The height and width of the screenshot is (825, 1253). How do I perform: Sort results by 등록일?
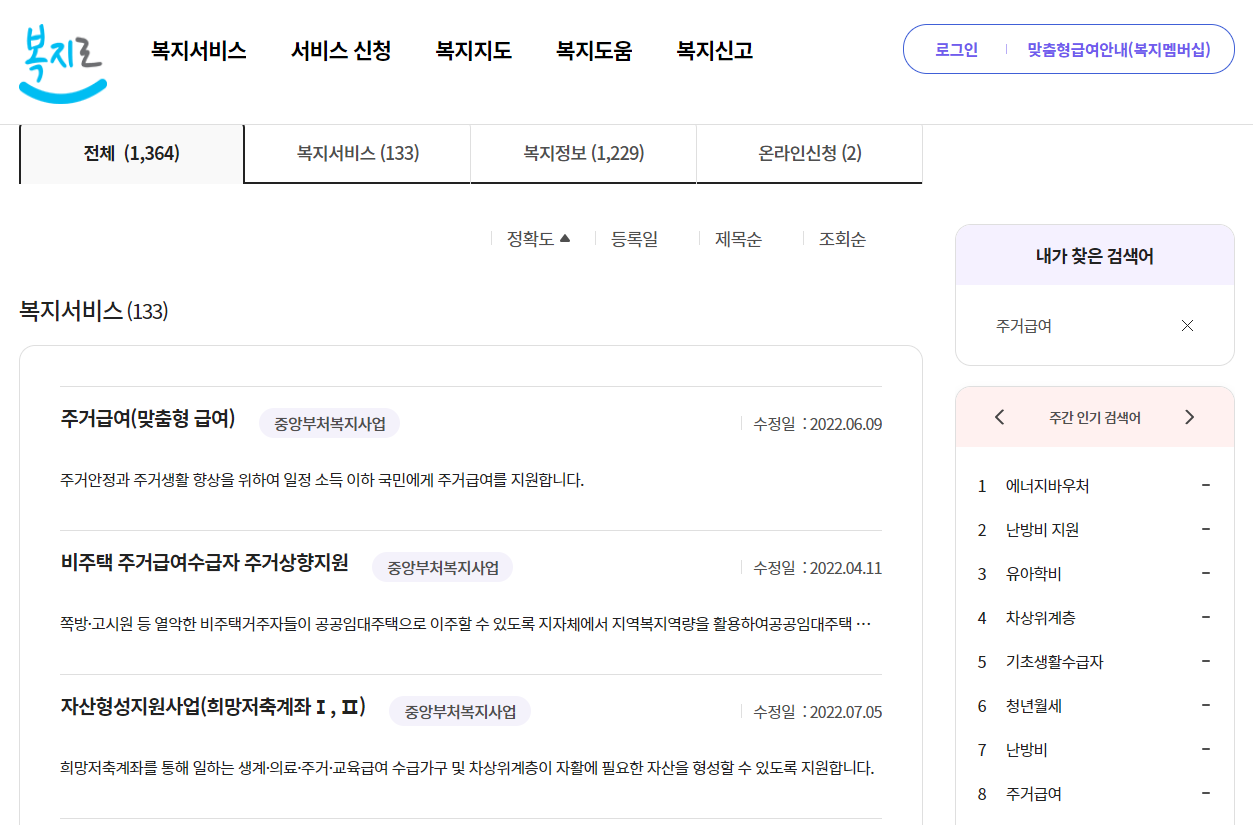(x=635, y=239)
